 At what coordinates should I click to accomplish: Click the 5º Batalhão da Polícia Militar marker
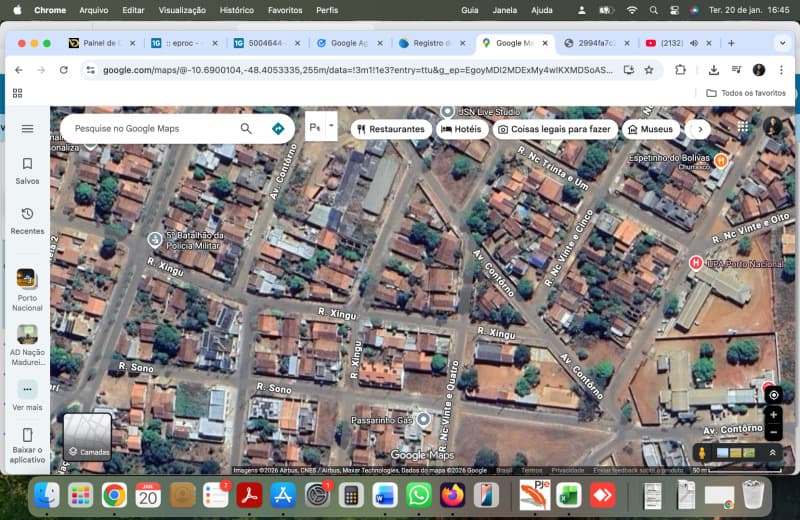point(155,239)
